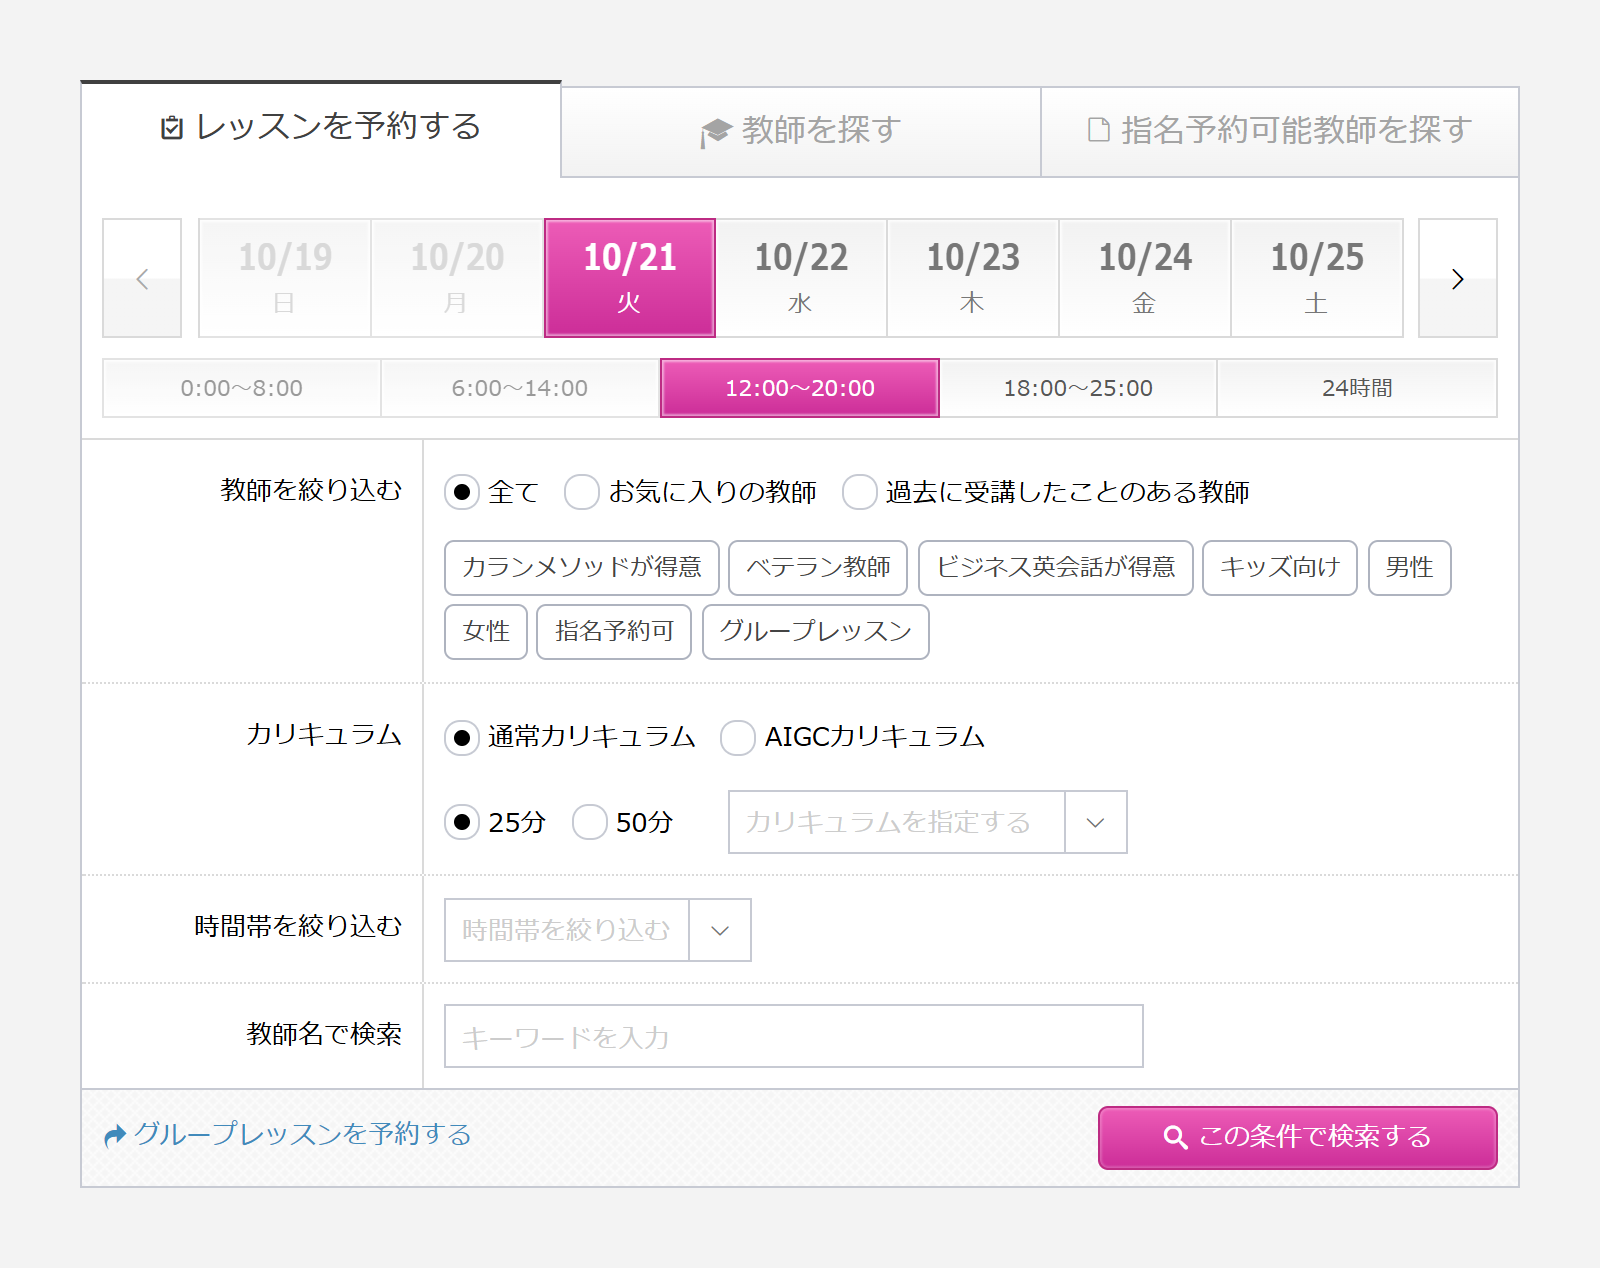Screen dimensions: 1600x1268
Task: Toggle the キッズ向け filter tag
Action: pos(1280,568)
